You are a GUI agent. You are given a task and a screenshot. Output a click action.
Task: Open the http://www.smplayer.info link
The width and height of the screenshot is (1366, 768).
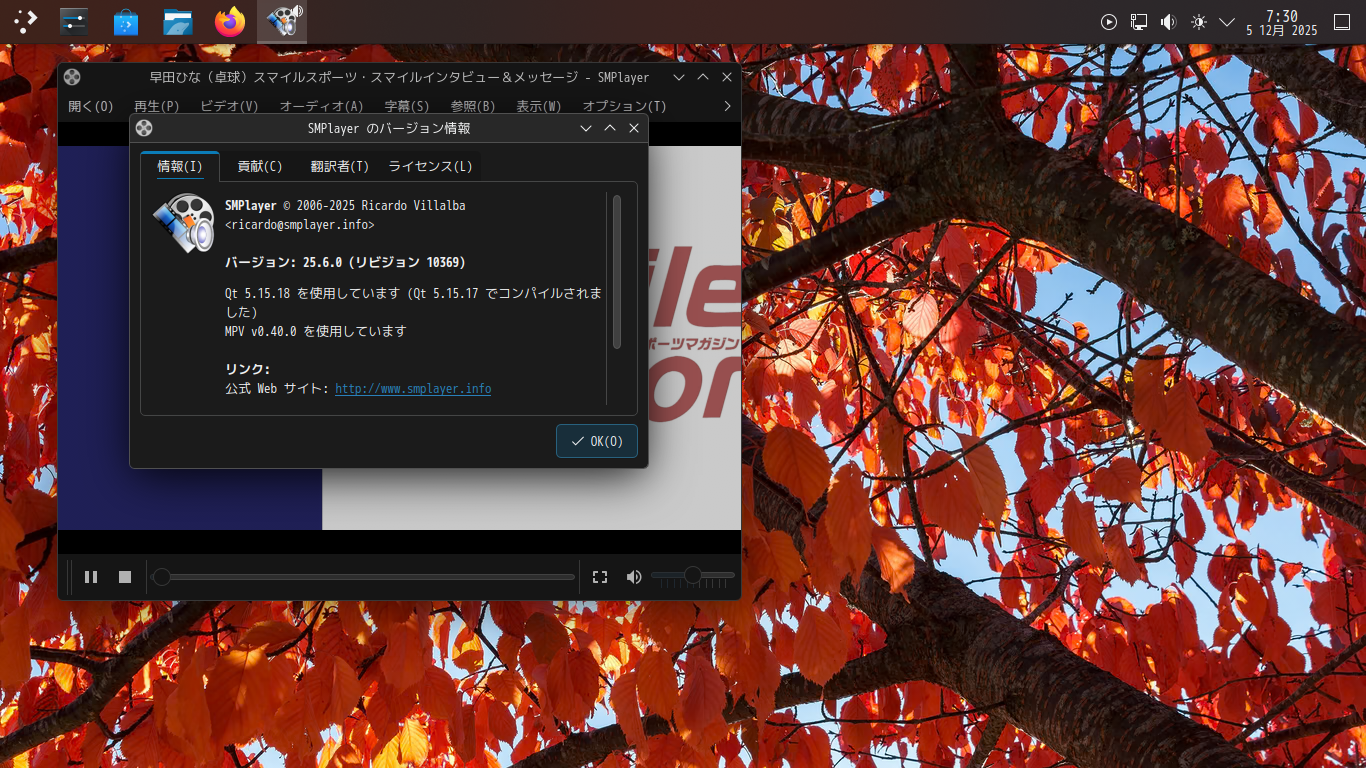click(413, 389)
